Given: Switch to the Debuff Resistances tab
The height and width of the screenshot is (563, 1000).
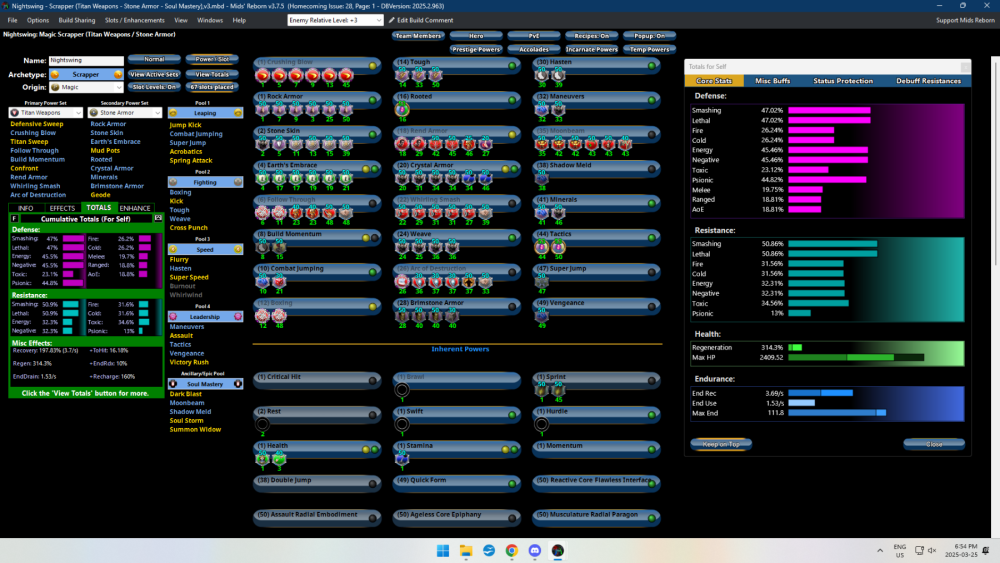Looking at the screenshot, I should tap(928, 81).
